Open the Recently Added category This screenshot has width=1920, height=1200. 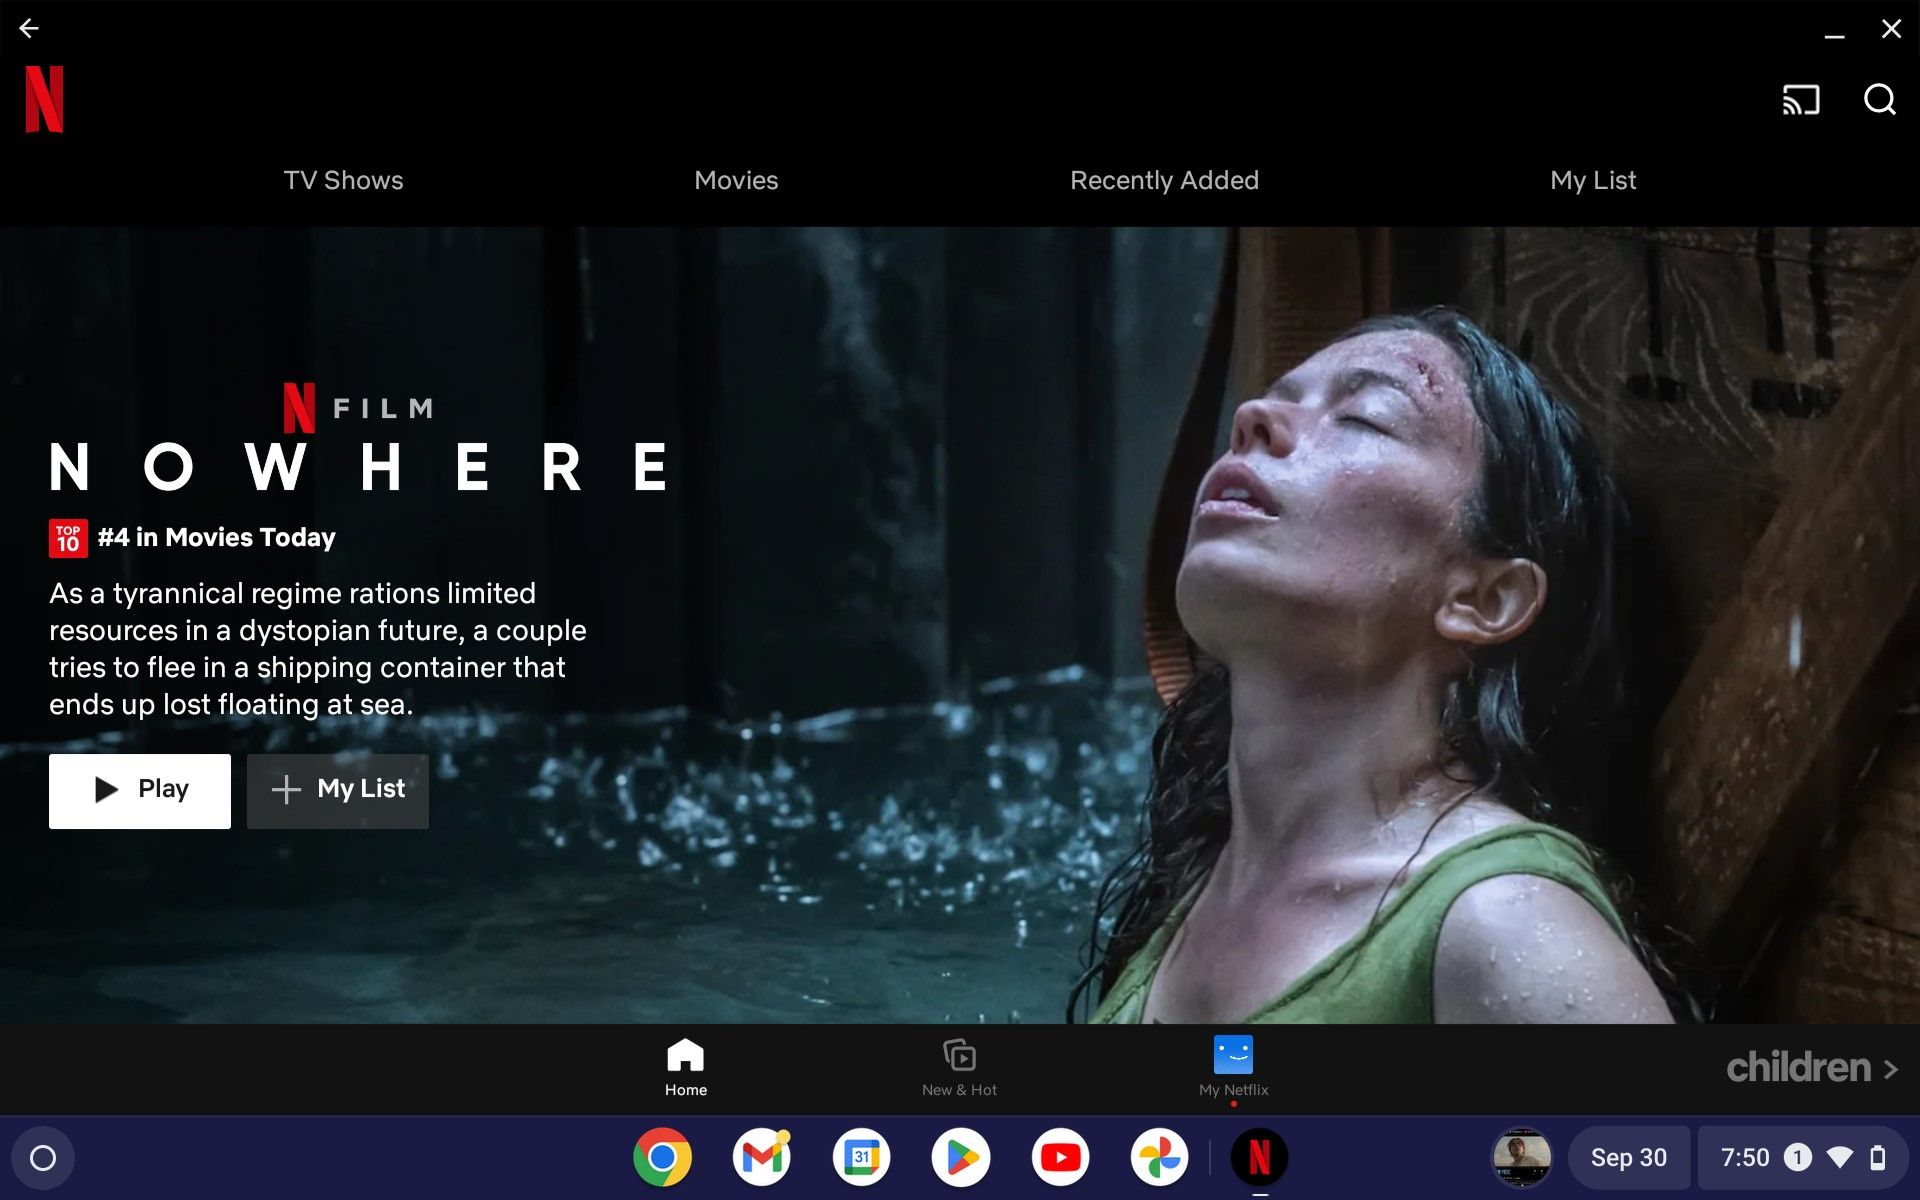tap(1164, 180)
